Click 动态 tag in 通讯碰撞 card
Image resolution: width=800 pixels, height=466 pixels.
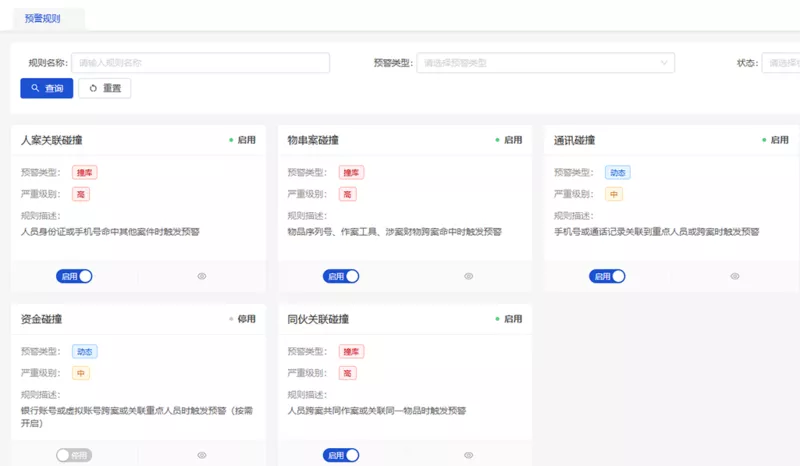point(618,173)
